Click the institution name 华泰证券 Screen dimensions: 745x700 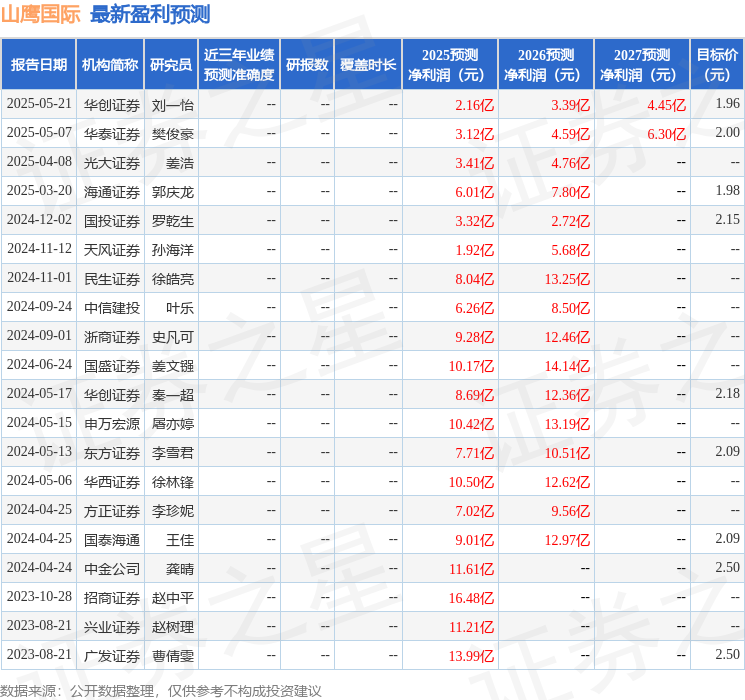pos(112,134)
